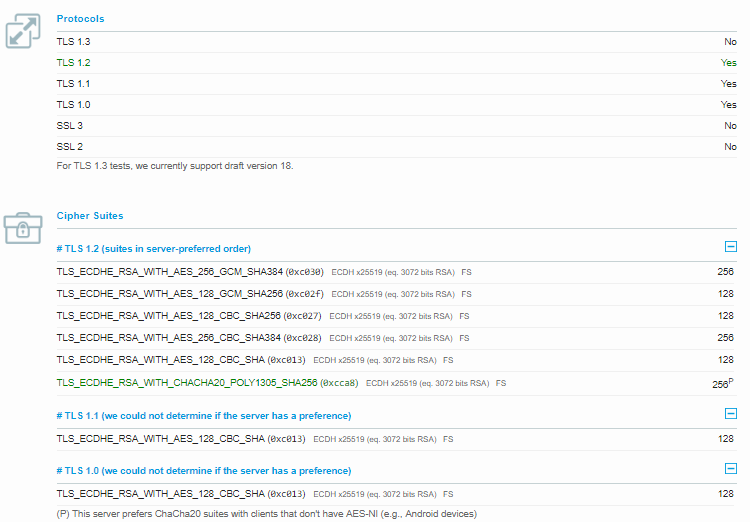Select TLS_ECDHE_RSA_WITH_AES_128_CBC_SHA256 cipher name
Screen dimensions: 750x522
[168, 316]
